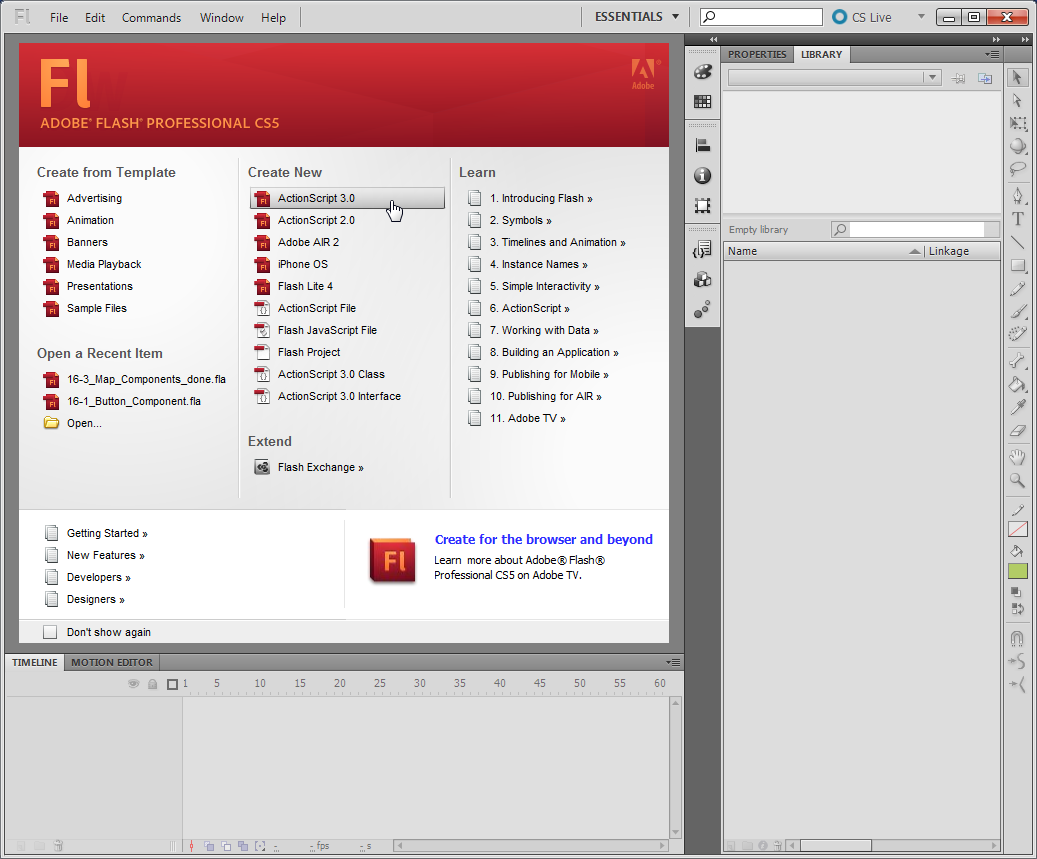Screen dimensions: 1037x859
Task: Select the Brush tool
Action: coord(1017,311)
